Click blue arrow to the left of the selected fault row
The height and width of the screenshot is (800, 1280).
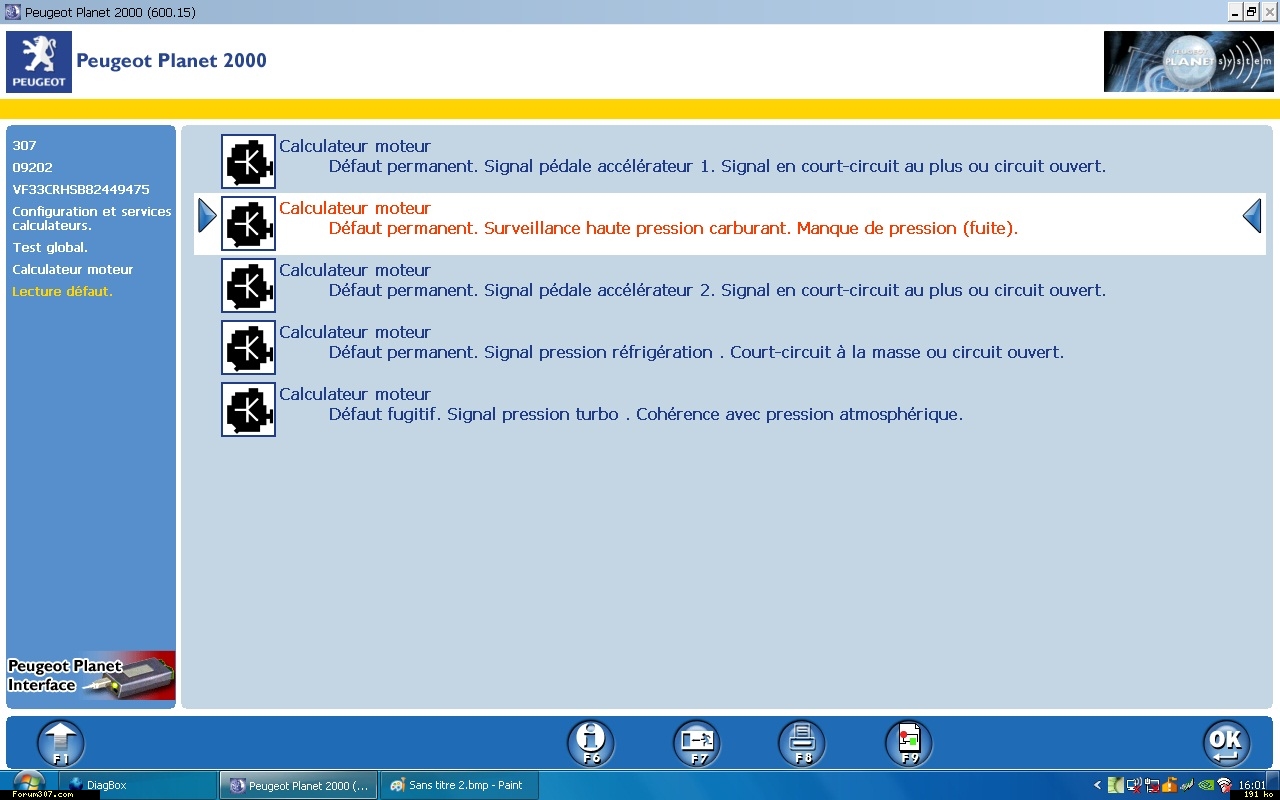point(207,216)
